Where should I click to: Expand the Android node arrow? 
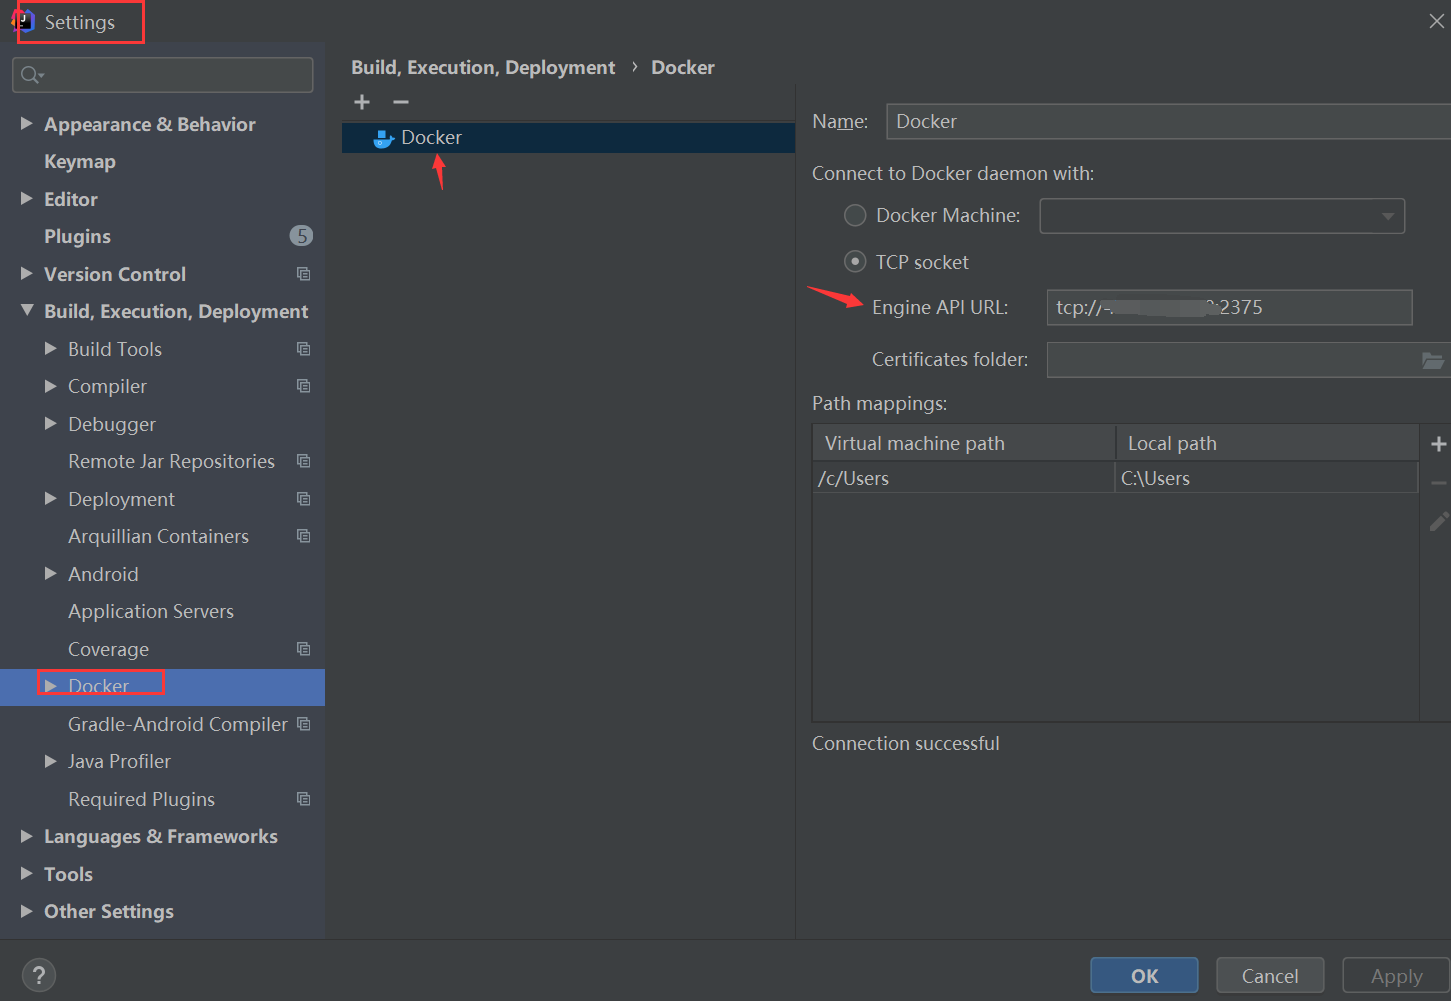point(51,574)
